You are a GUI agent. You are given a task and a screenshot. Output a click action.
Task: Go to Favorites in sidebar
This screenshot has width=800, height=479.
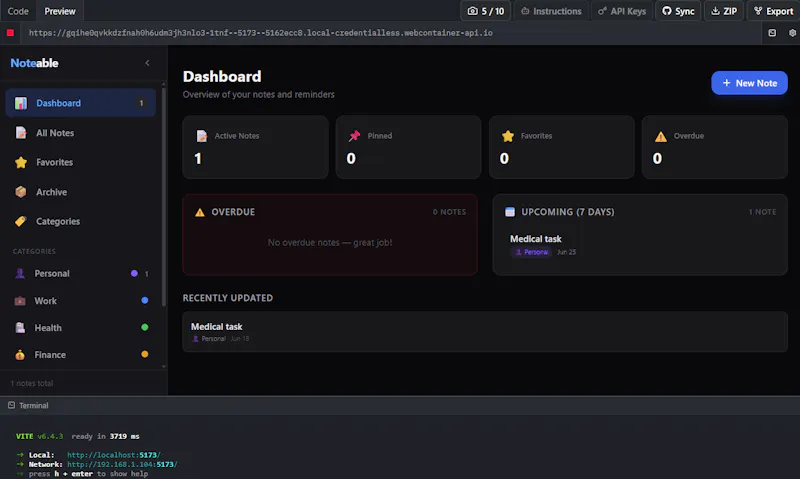81,162
